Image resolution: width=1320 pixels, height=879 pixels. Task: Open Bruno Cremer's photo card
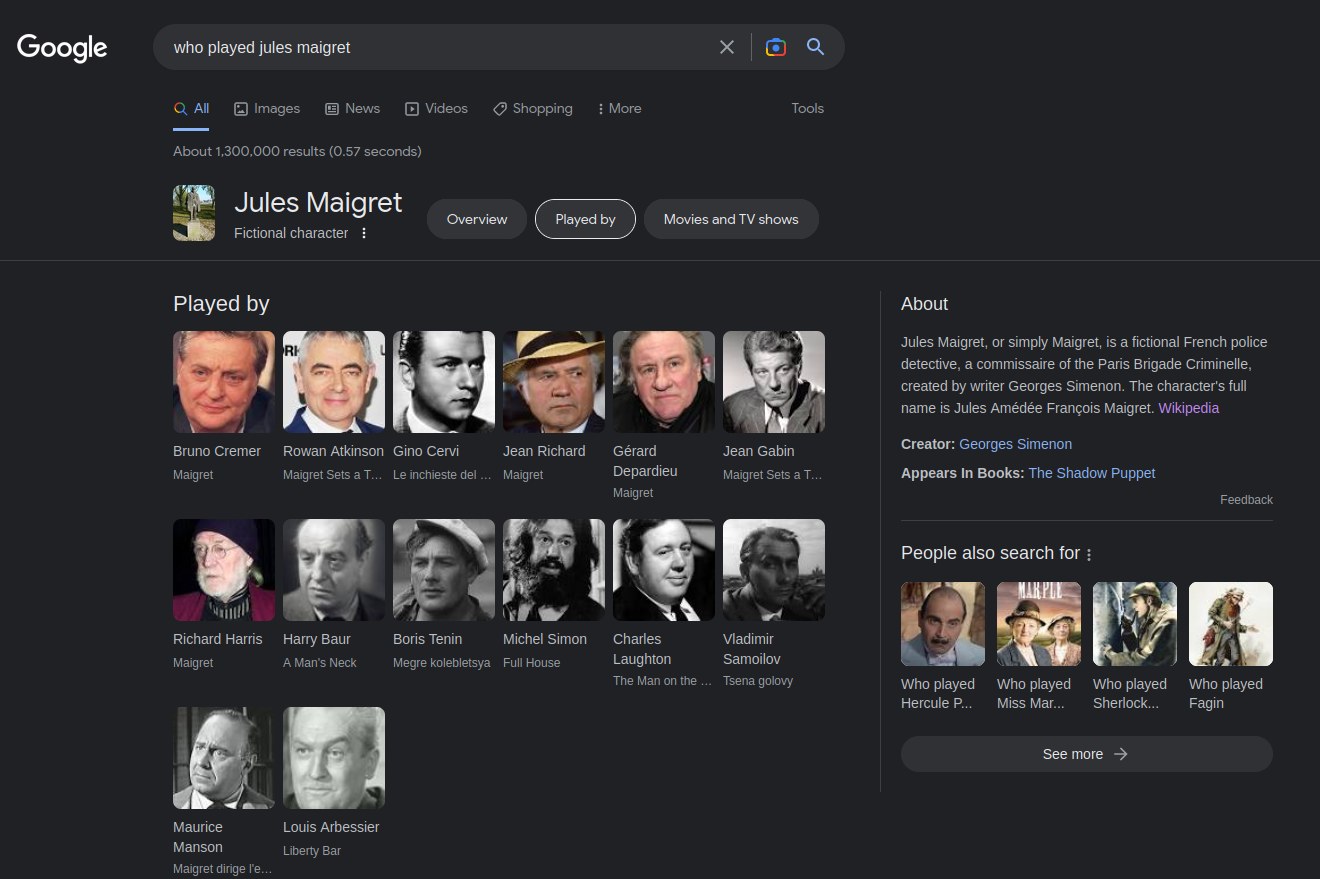[224, 382]
